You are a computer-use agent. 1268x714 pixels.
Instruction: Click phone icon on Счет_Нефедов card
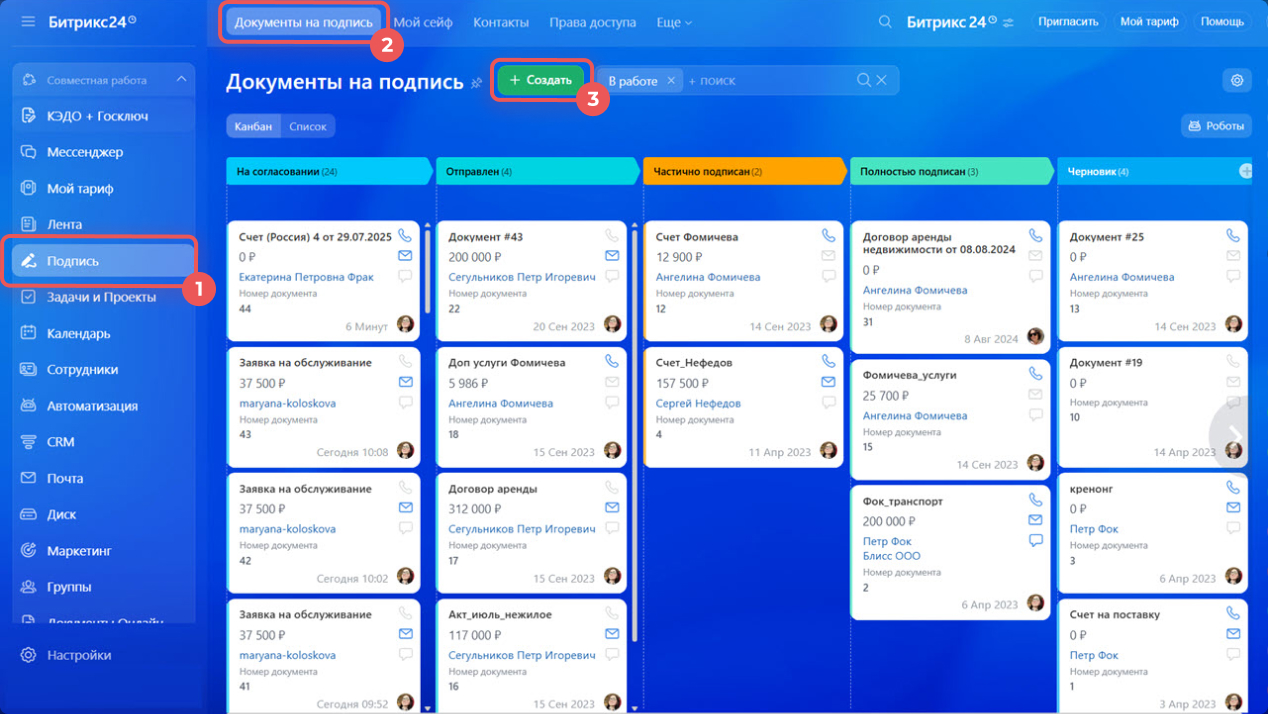(828, 362)
